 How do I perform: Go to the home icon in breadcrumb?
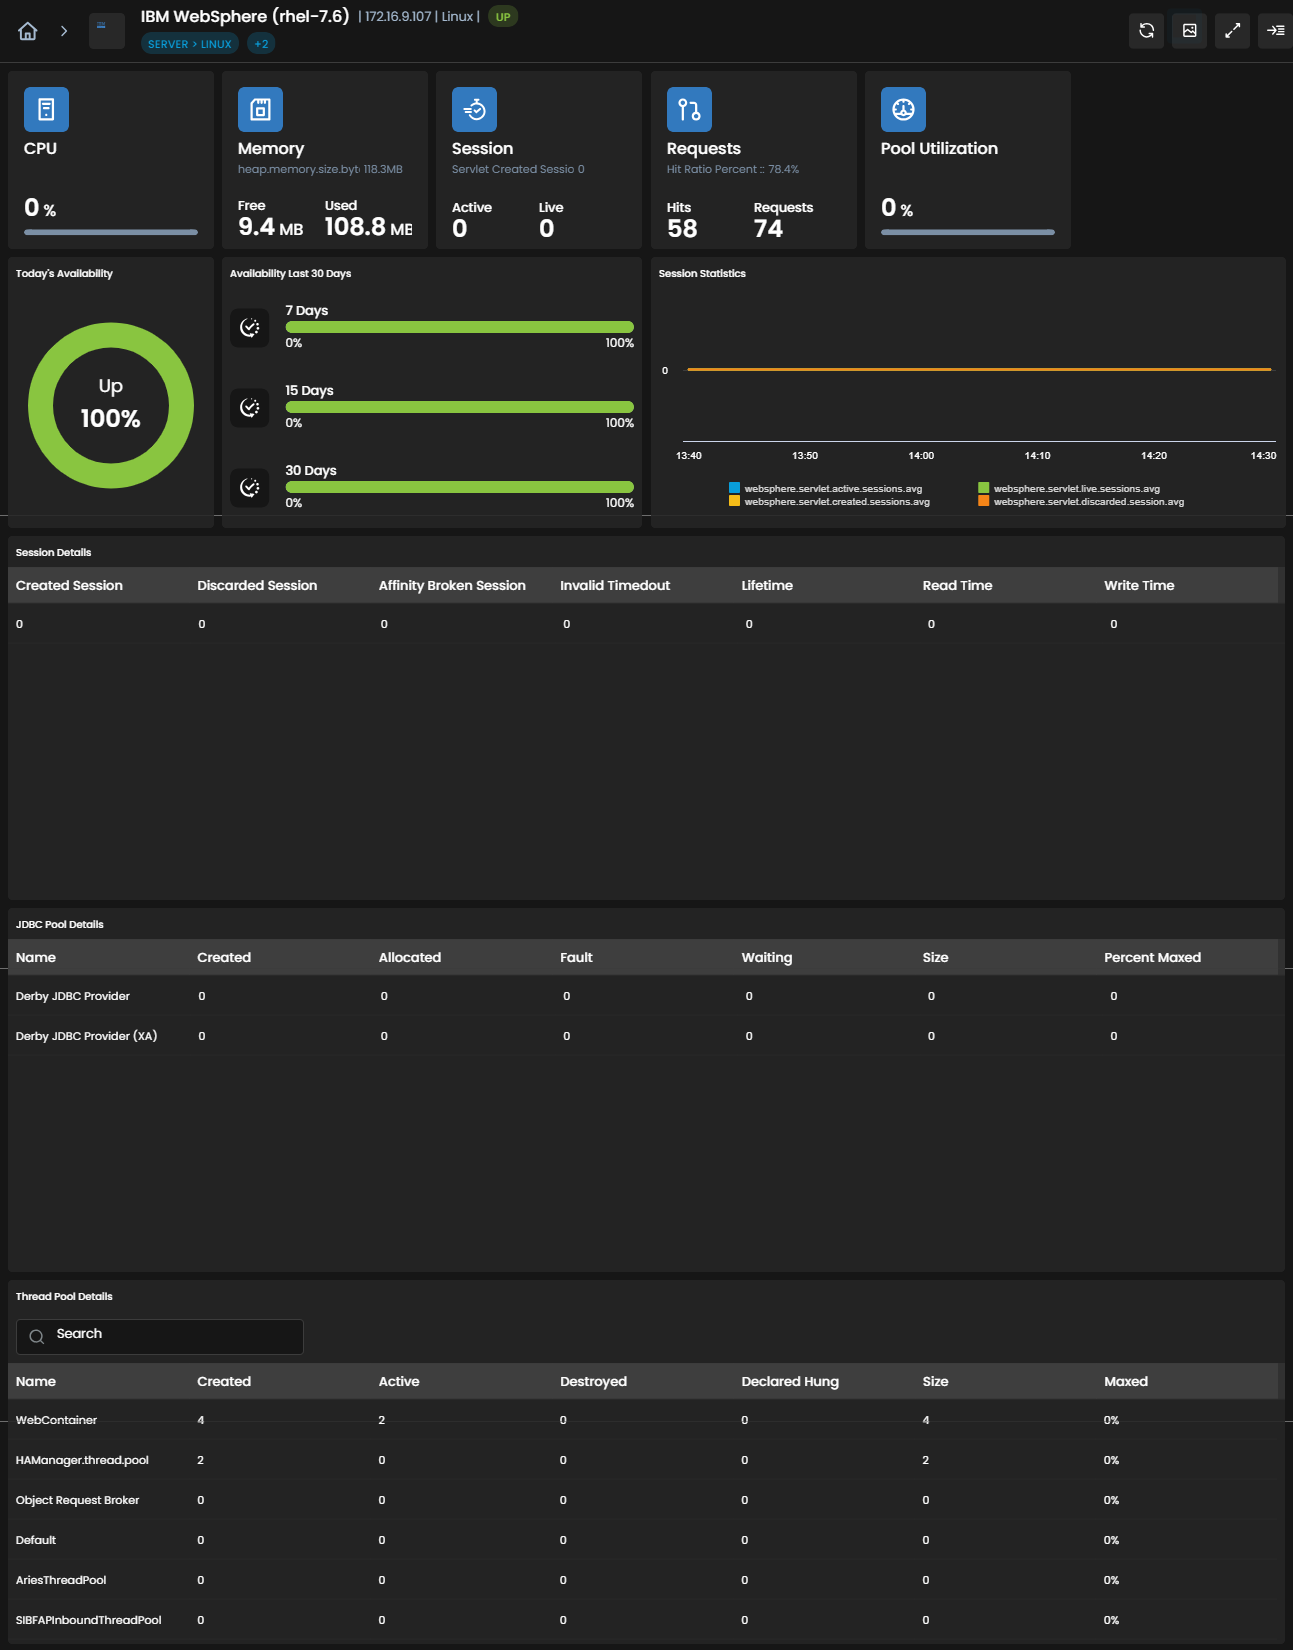coord(28,31)
